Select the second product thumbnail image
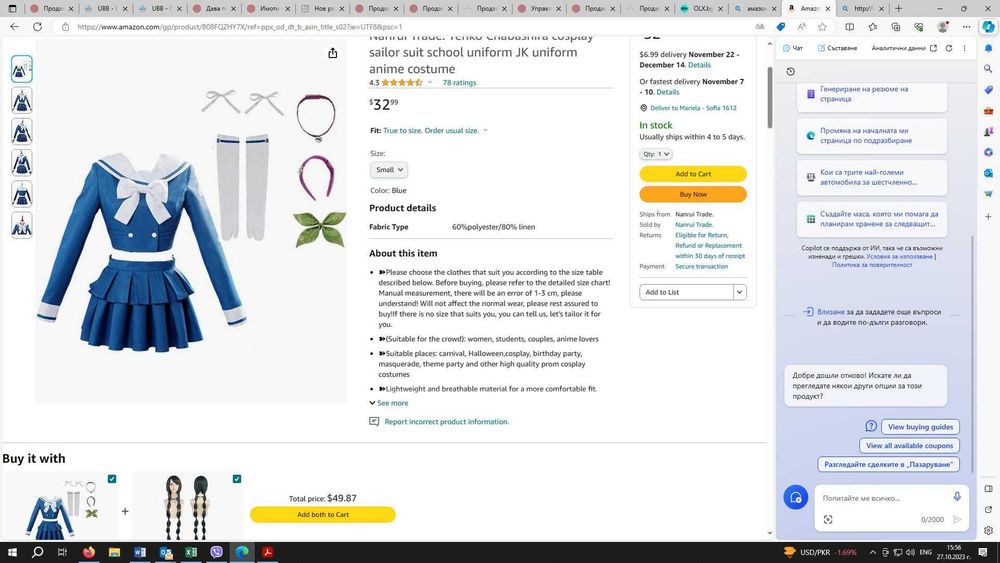 22,101
